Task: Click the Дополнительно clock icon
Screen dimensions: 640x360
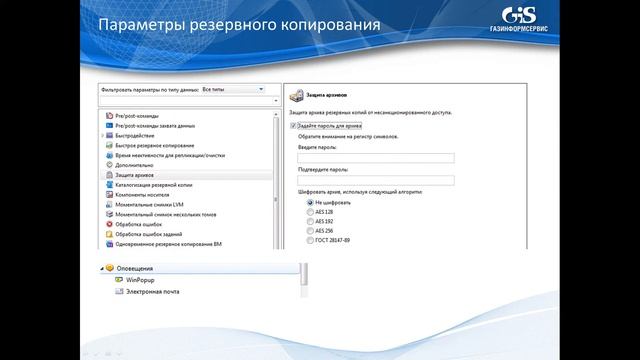Action: (109, 165)
